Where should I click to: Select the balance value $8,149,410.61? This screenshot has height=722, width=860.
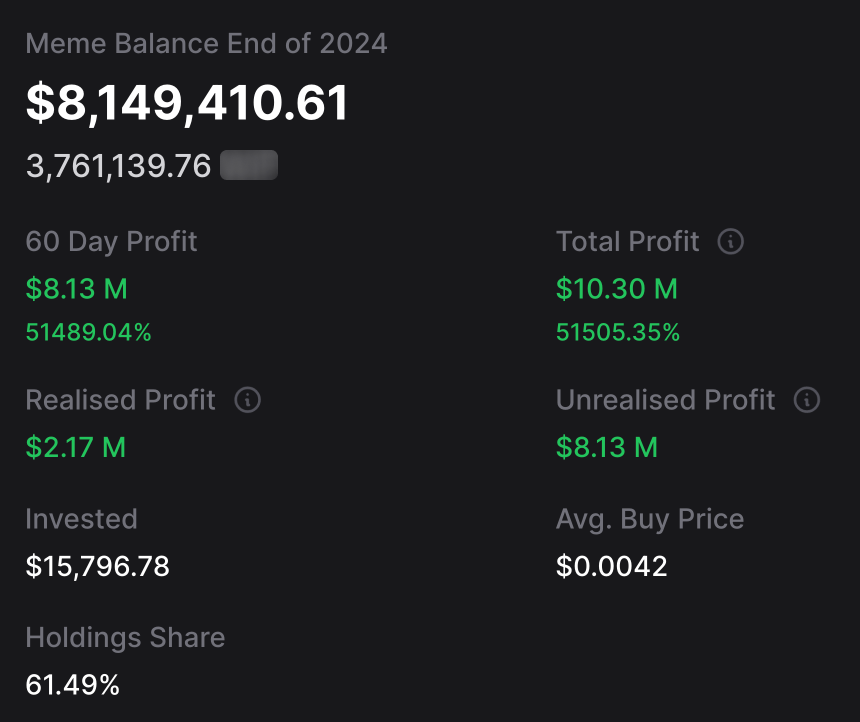(x=187, y=103)
